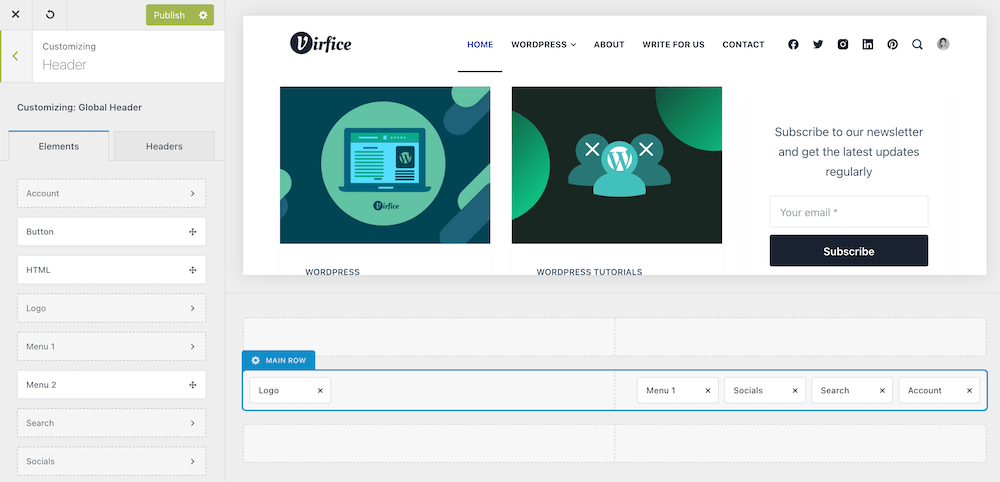Select the Search chip in main row
This screenshot has height=482, width=1000.
[852, 390]
